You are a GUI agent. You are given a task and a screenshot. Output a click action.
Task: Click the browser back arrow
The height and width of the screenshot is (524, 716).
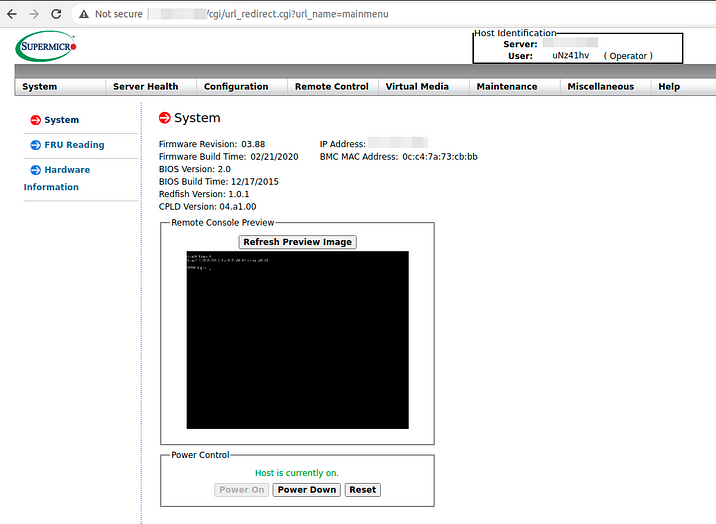point(11,14)
